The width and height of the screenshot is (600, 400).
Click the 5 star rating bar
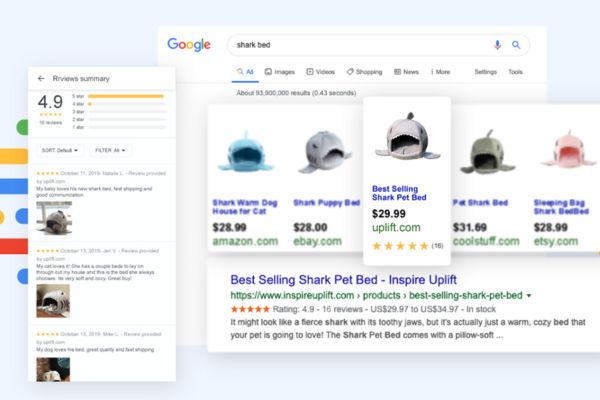click(x=127, y=96)
